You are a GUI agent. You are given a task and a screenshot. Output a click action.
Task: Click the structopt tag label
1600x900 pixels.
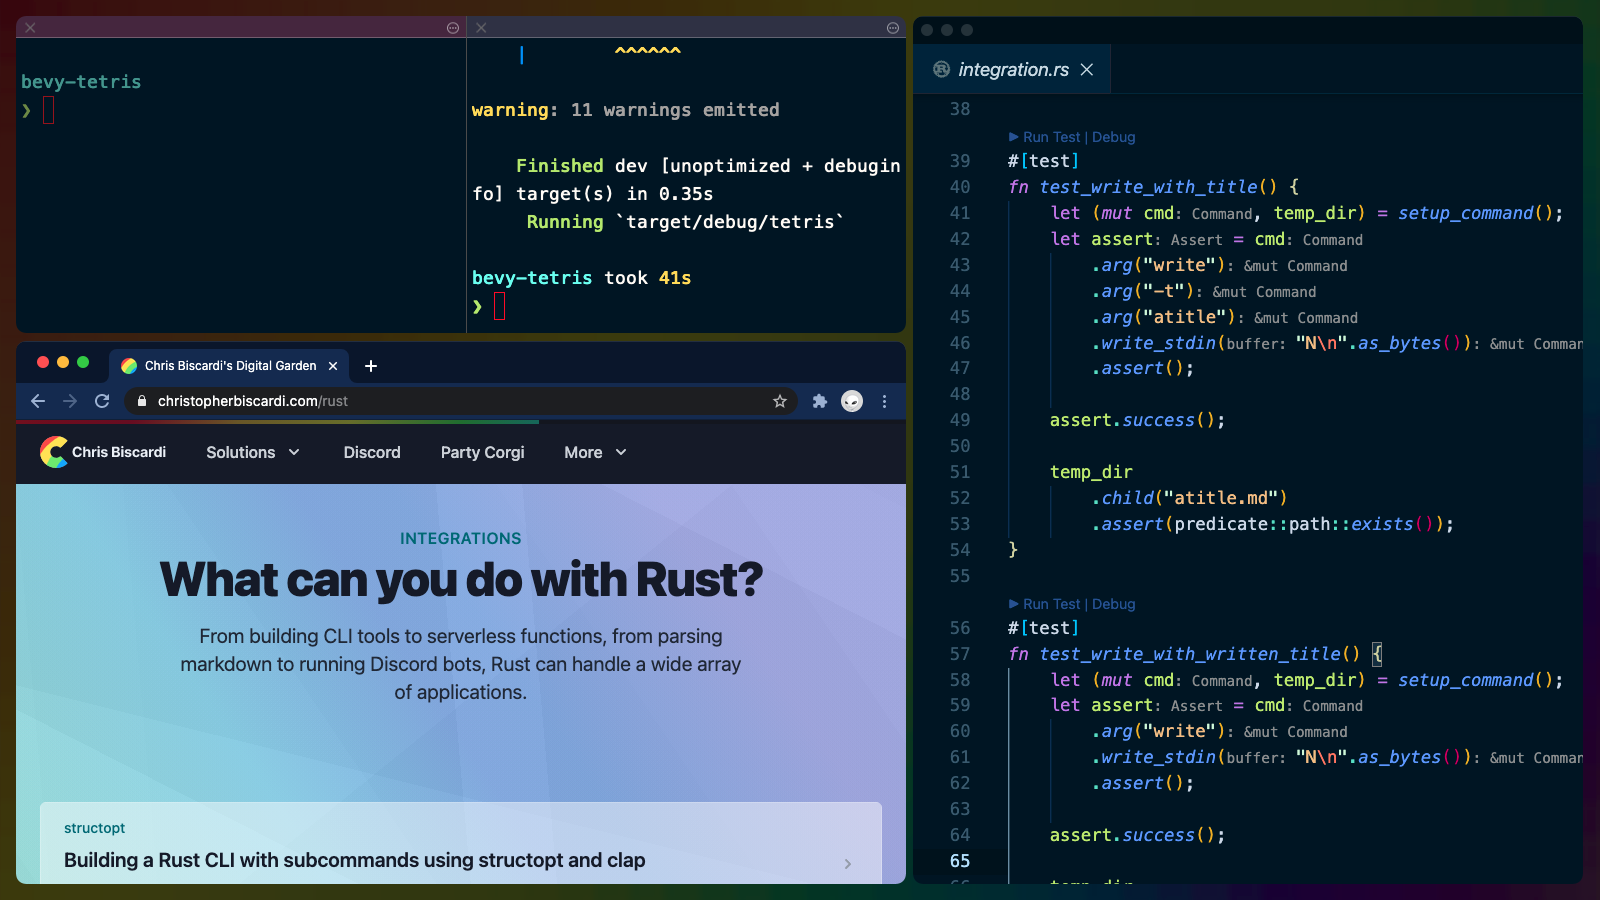[x=94, y=828]
